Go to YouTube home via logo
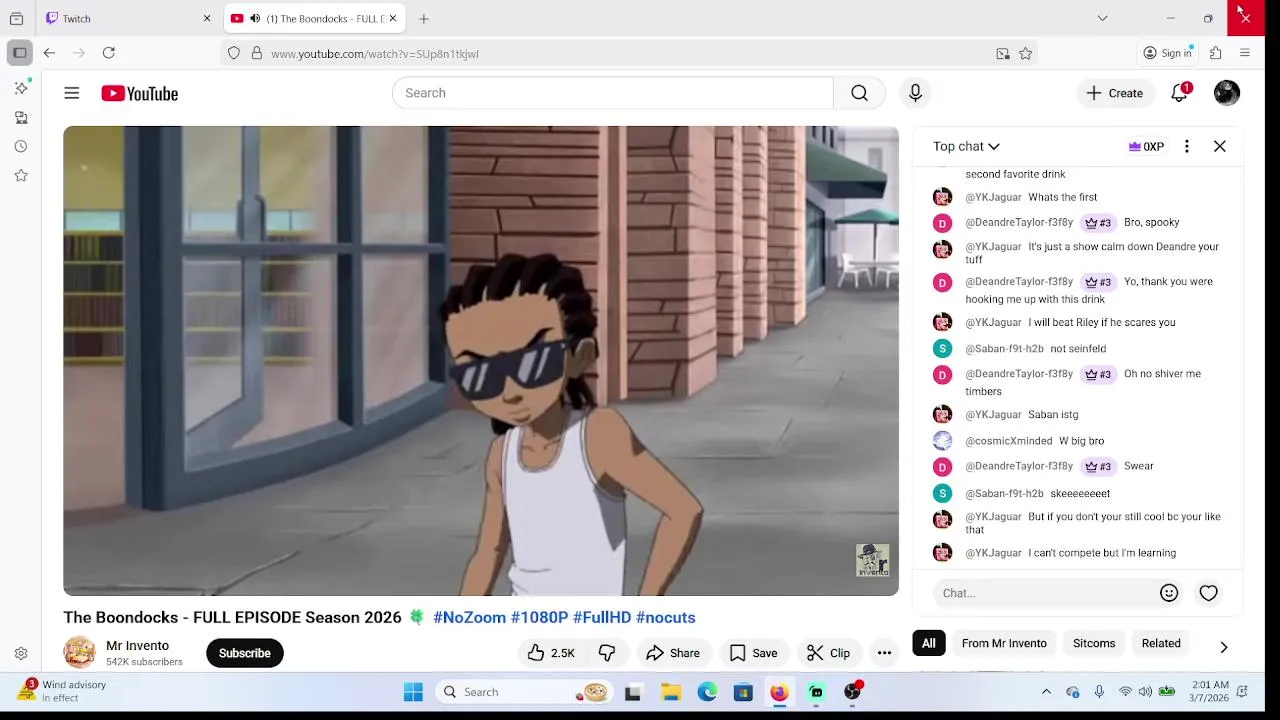Image resolution: width=1280 pixels, height=720 pixels. tap(139, 93)
